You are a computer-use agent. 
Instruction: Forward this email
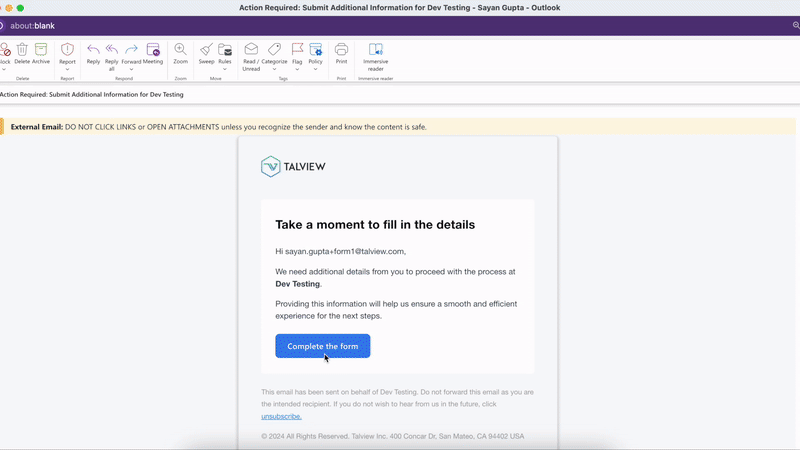click(131, 54)
